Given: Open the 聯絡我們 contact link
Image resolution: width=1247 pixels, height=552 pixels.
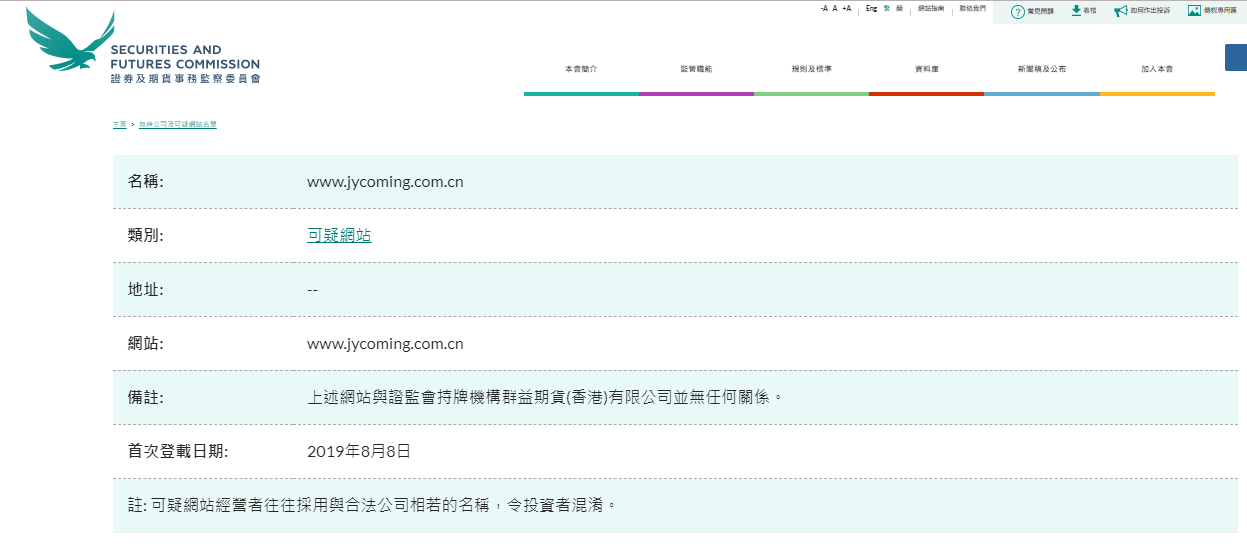Looking at the screenshot, I should pos(972,8).
